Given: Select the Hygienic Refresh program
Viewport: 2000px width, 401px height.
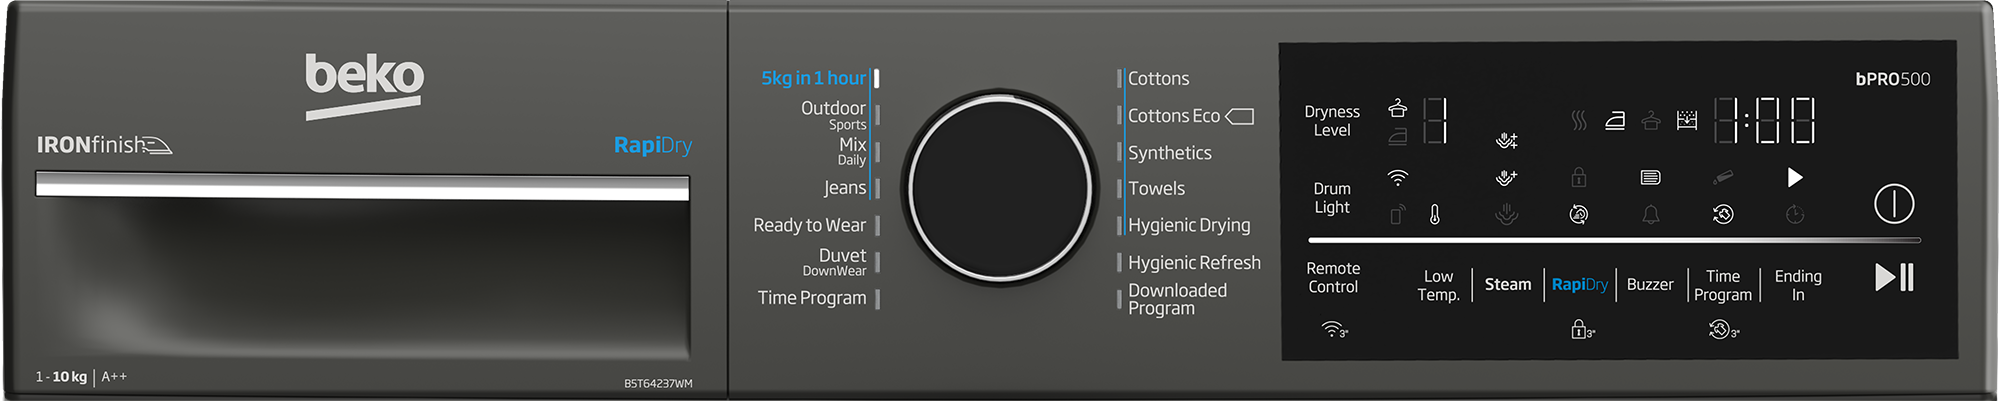Looking at the screenshot, I should tap(1194, 263).
